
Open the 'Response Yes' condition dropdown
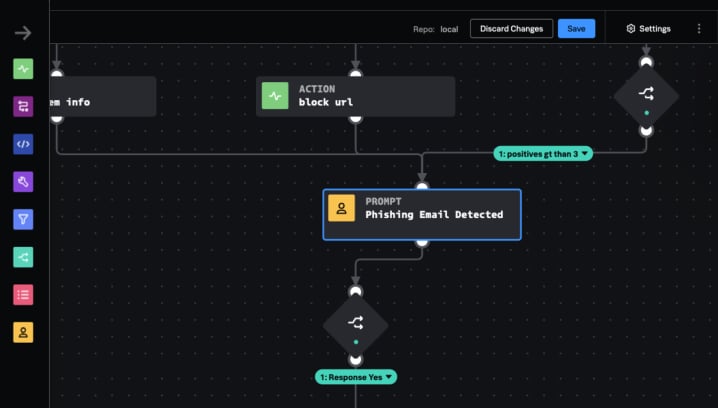356,377
